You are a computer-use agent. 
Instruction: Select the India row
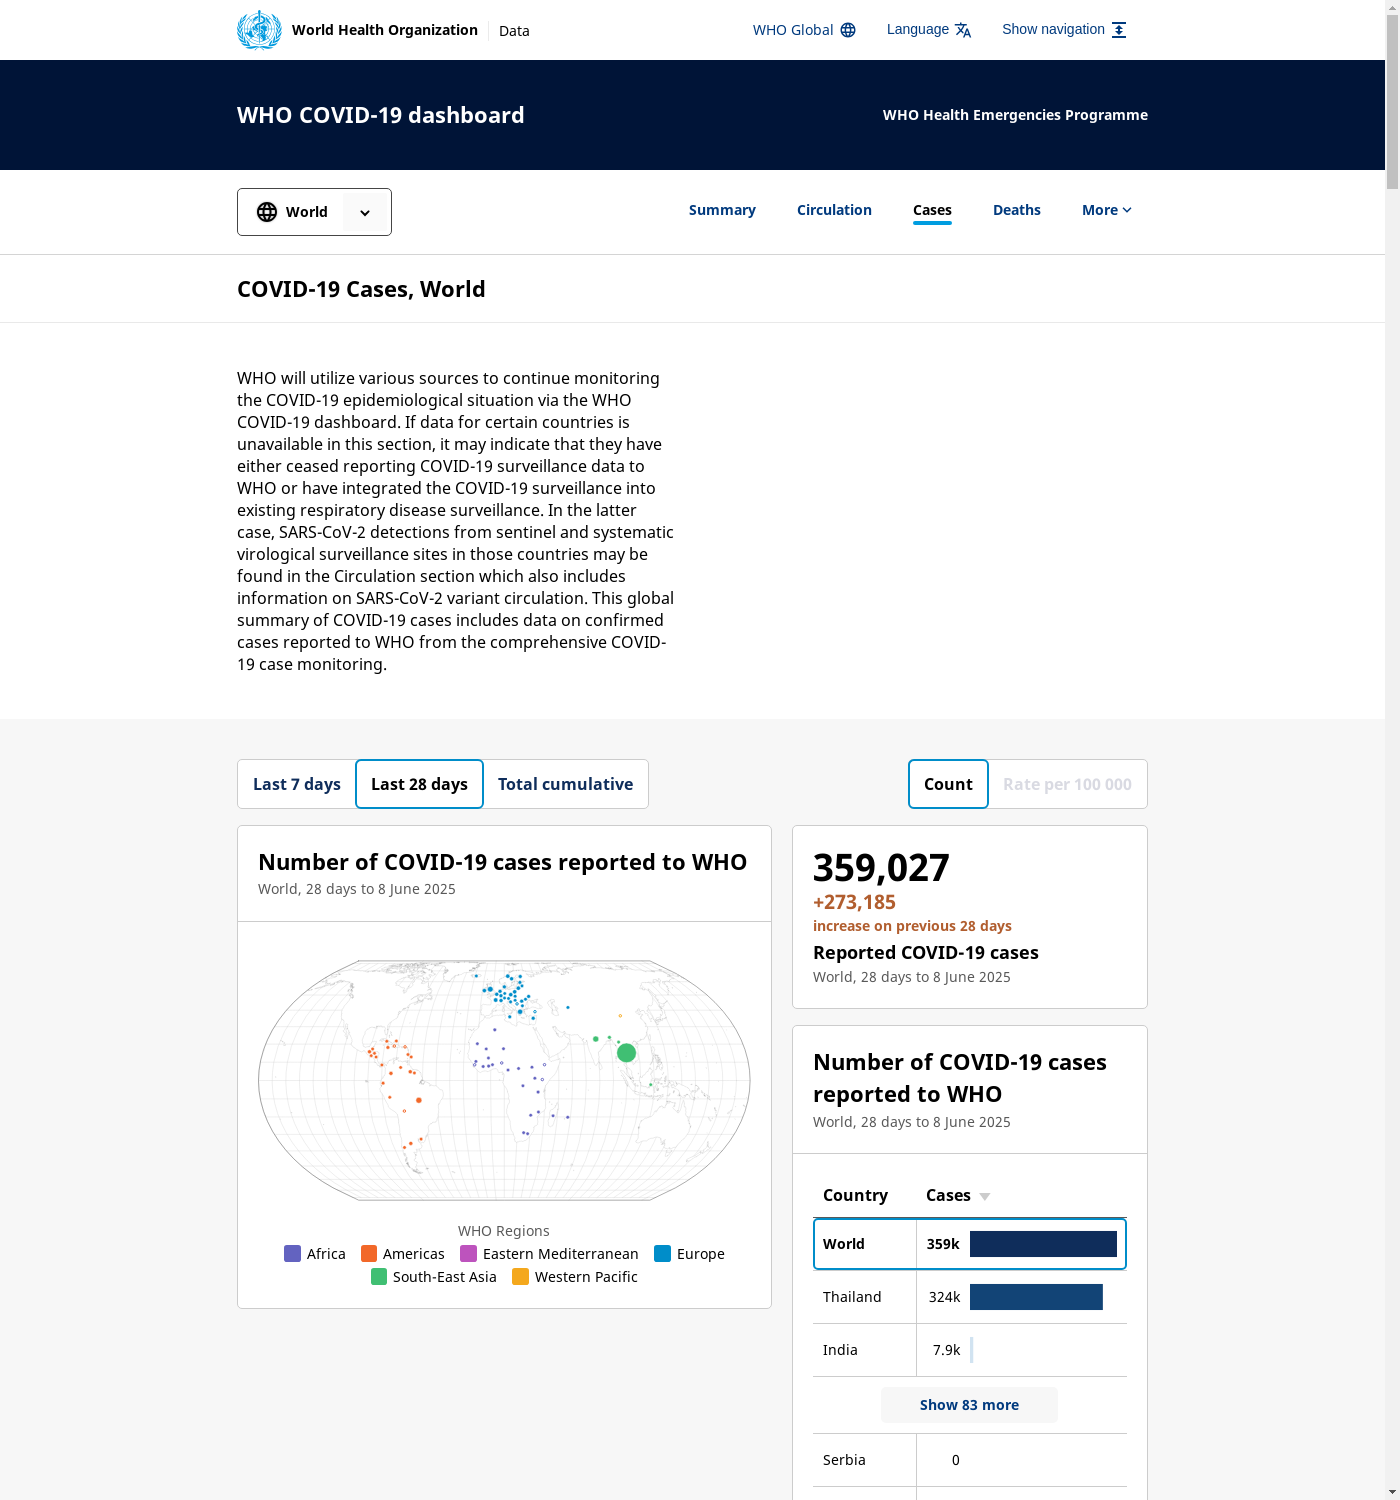click(970, 1350)
